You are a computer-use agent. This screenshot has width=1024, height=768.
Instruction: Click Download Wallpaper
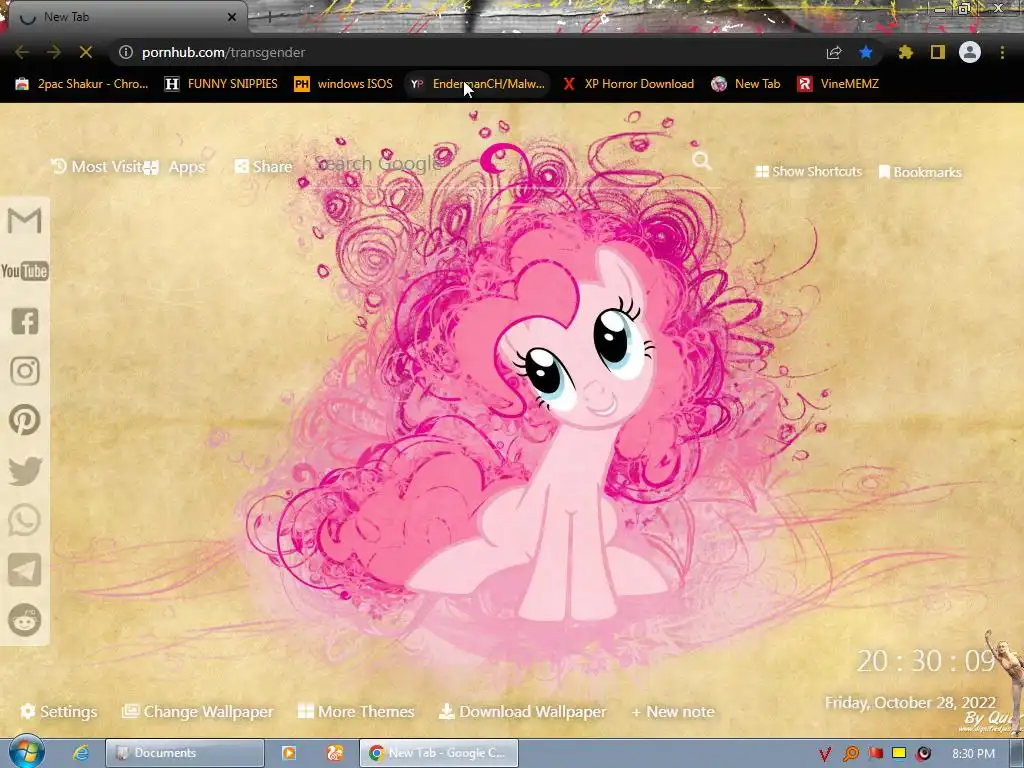522,711
